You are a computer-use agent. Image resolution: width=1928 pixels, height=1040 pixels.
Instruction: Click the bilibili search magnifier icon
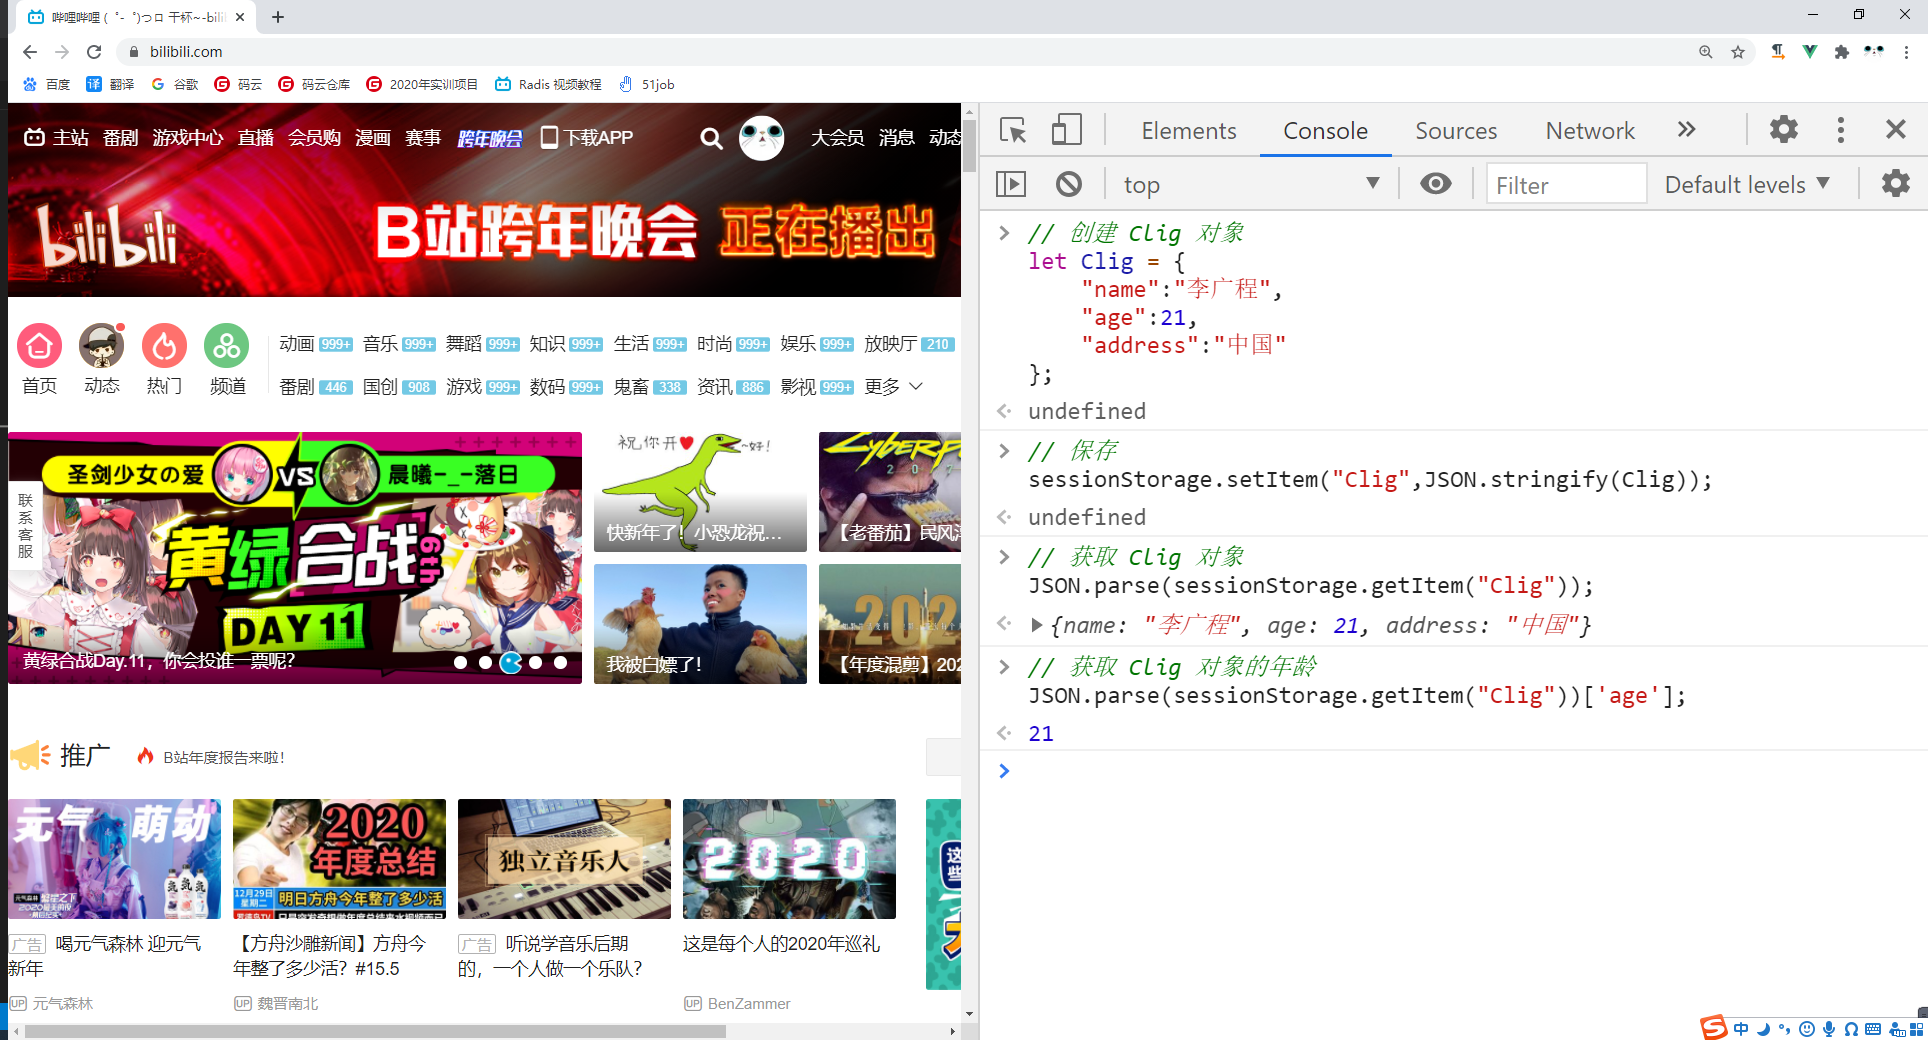711,138
